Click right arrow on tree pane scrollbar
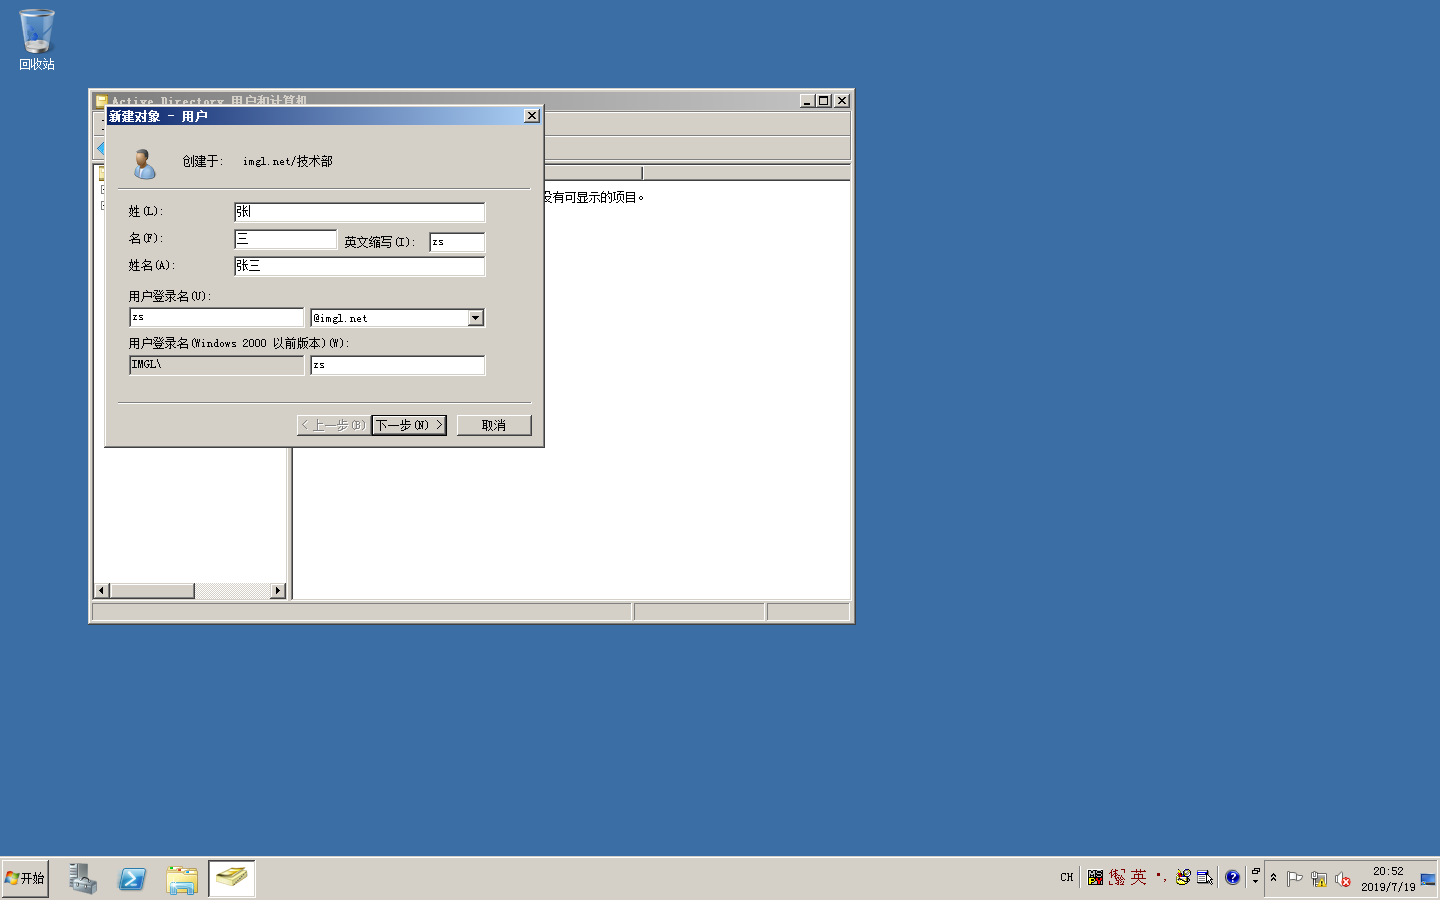Screen dimensions: 1440x900 (278, 591)
